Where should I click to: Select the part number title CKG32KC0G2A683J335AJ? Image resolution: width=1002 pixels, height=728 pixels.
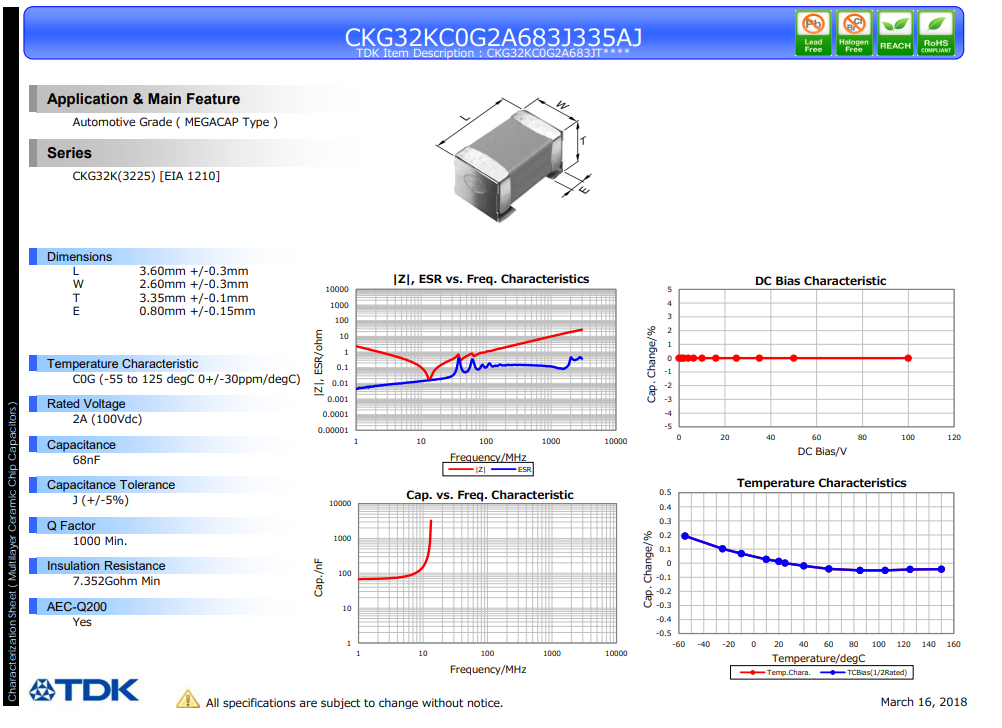pos(493,36)
